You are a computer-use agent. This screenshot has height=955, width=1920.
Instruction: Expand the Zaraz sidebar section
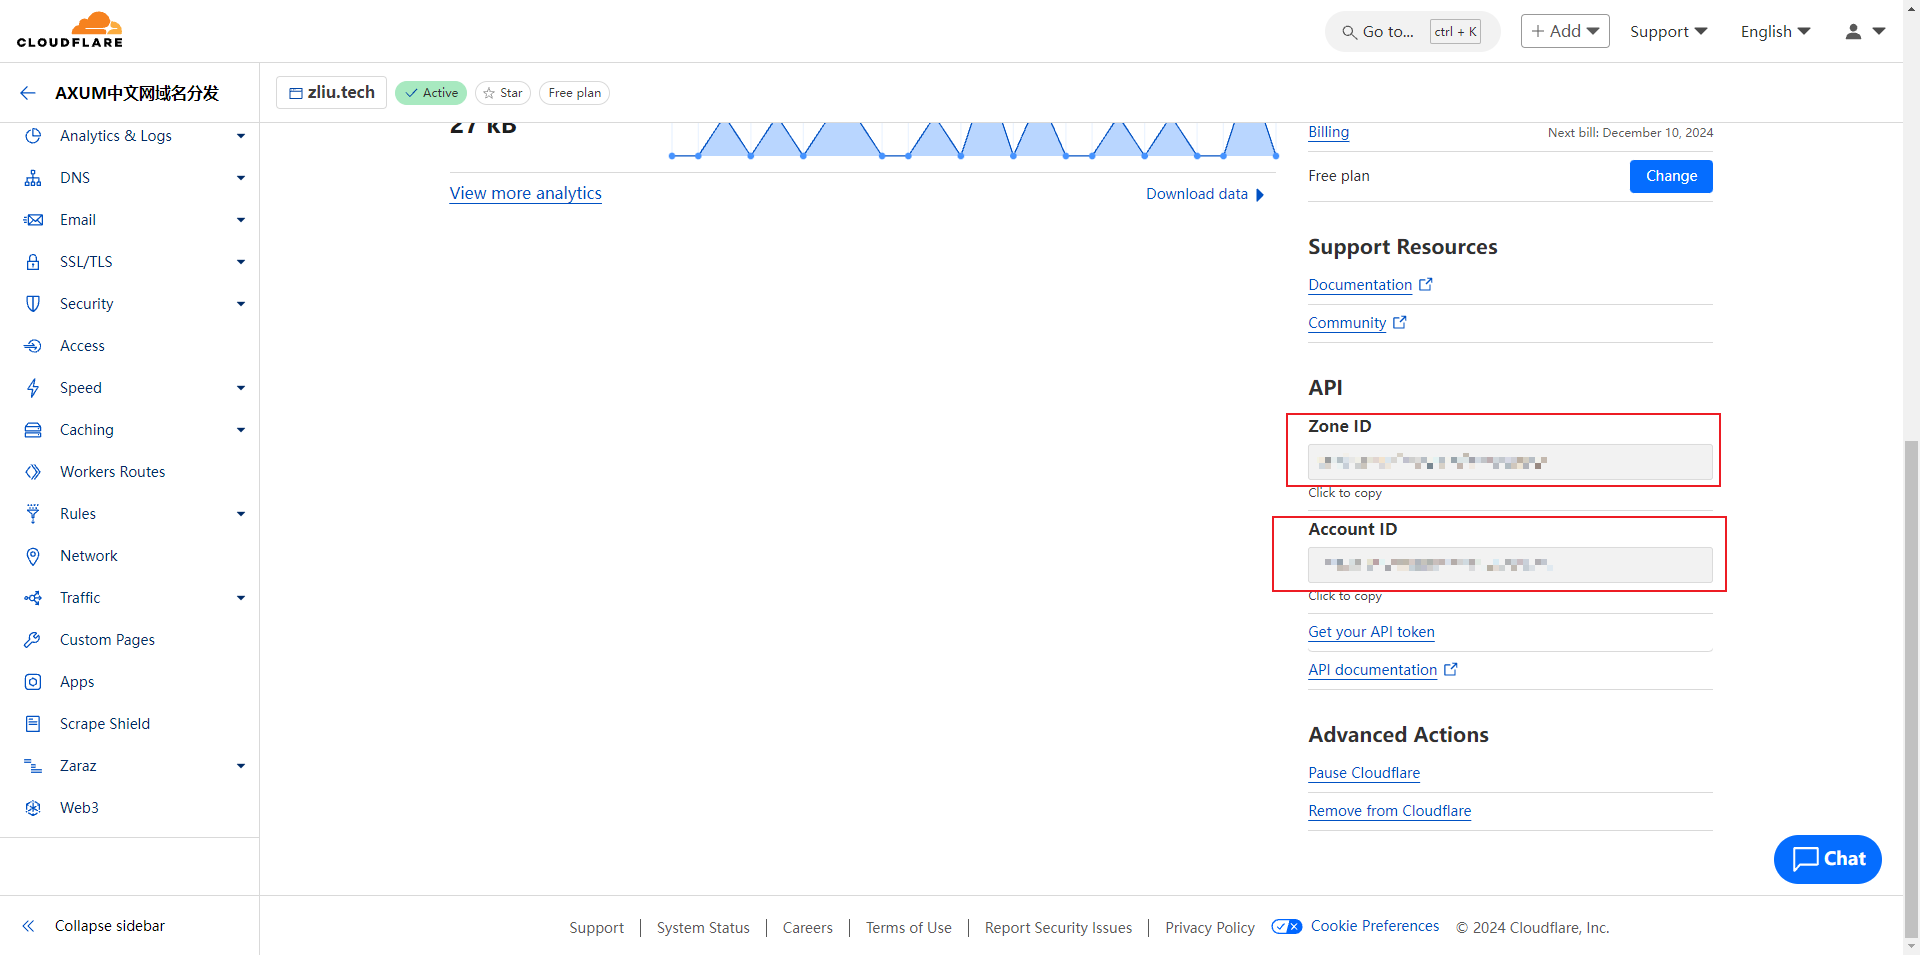[x=241, y=766]
